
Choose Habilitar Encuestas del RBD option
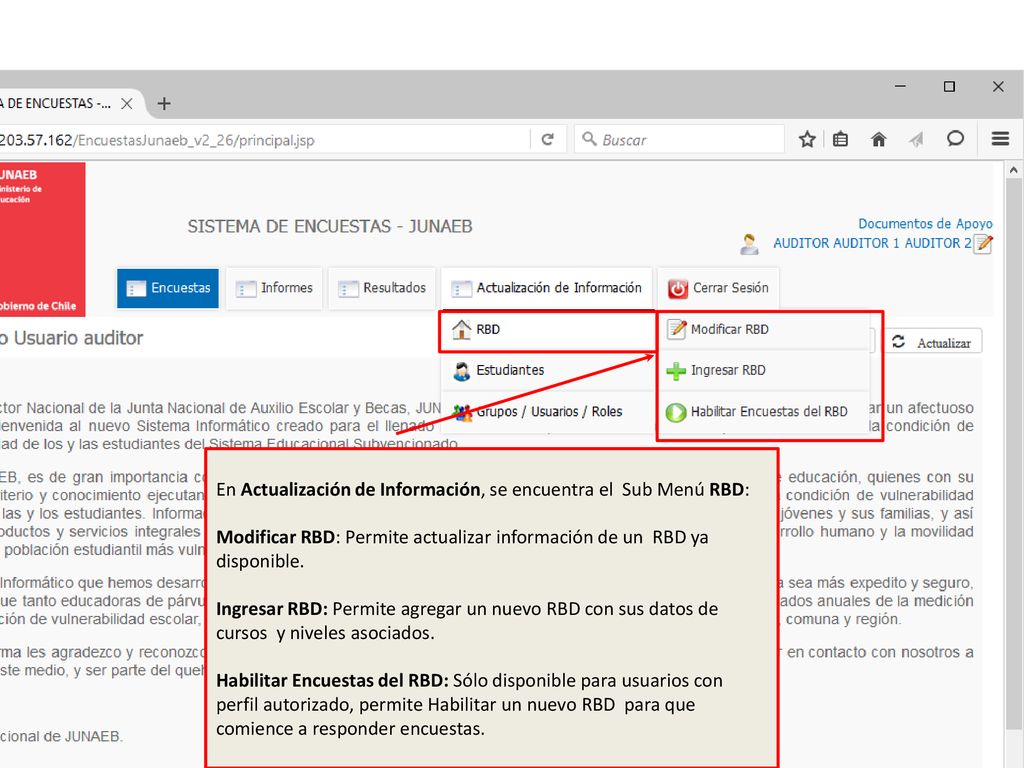(x=764, y=412)
